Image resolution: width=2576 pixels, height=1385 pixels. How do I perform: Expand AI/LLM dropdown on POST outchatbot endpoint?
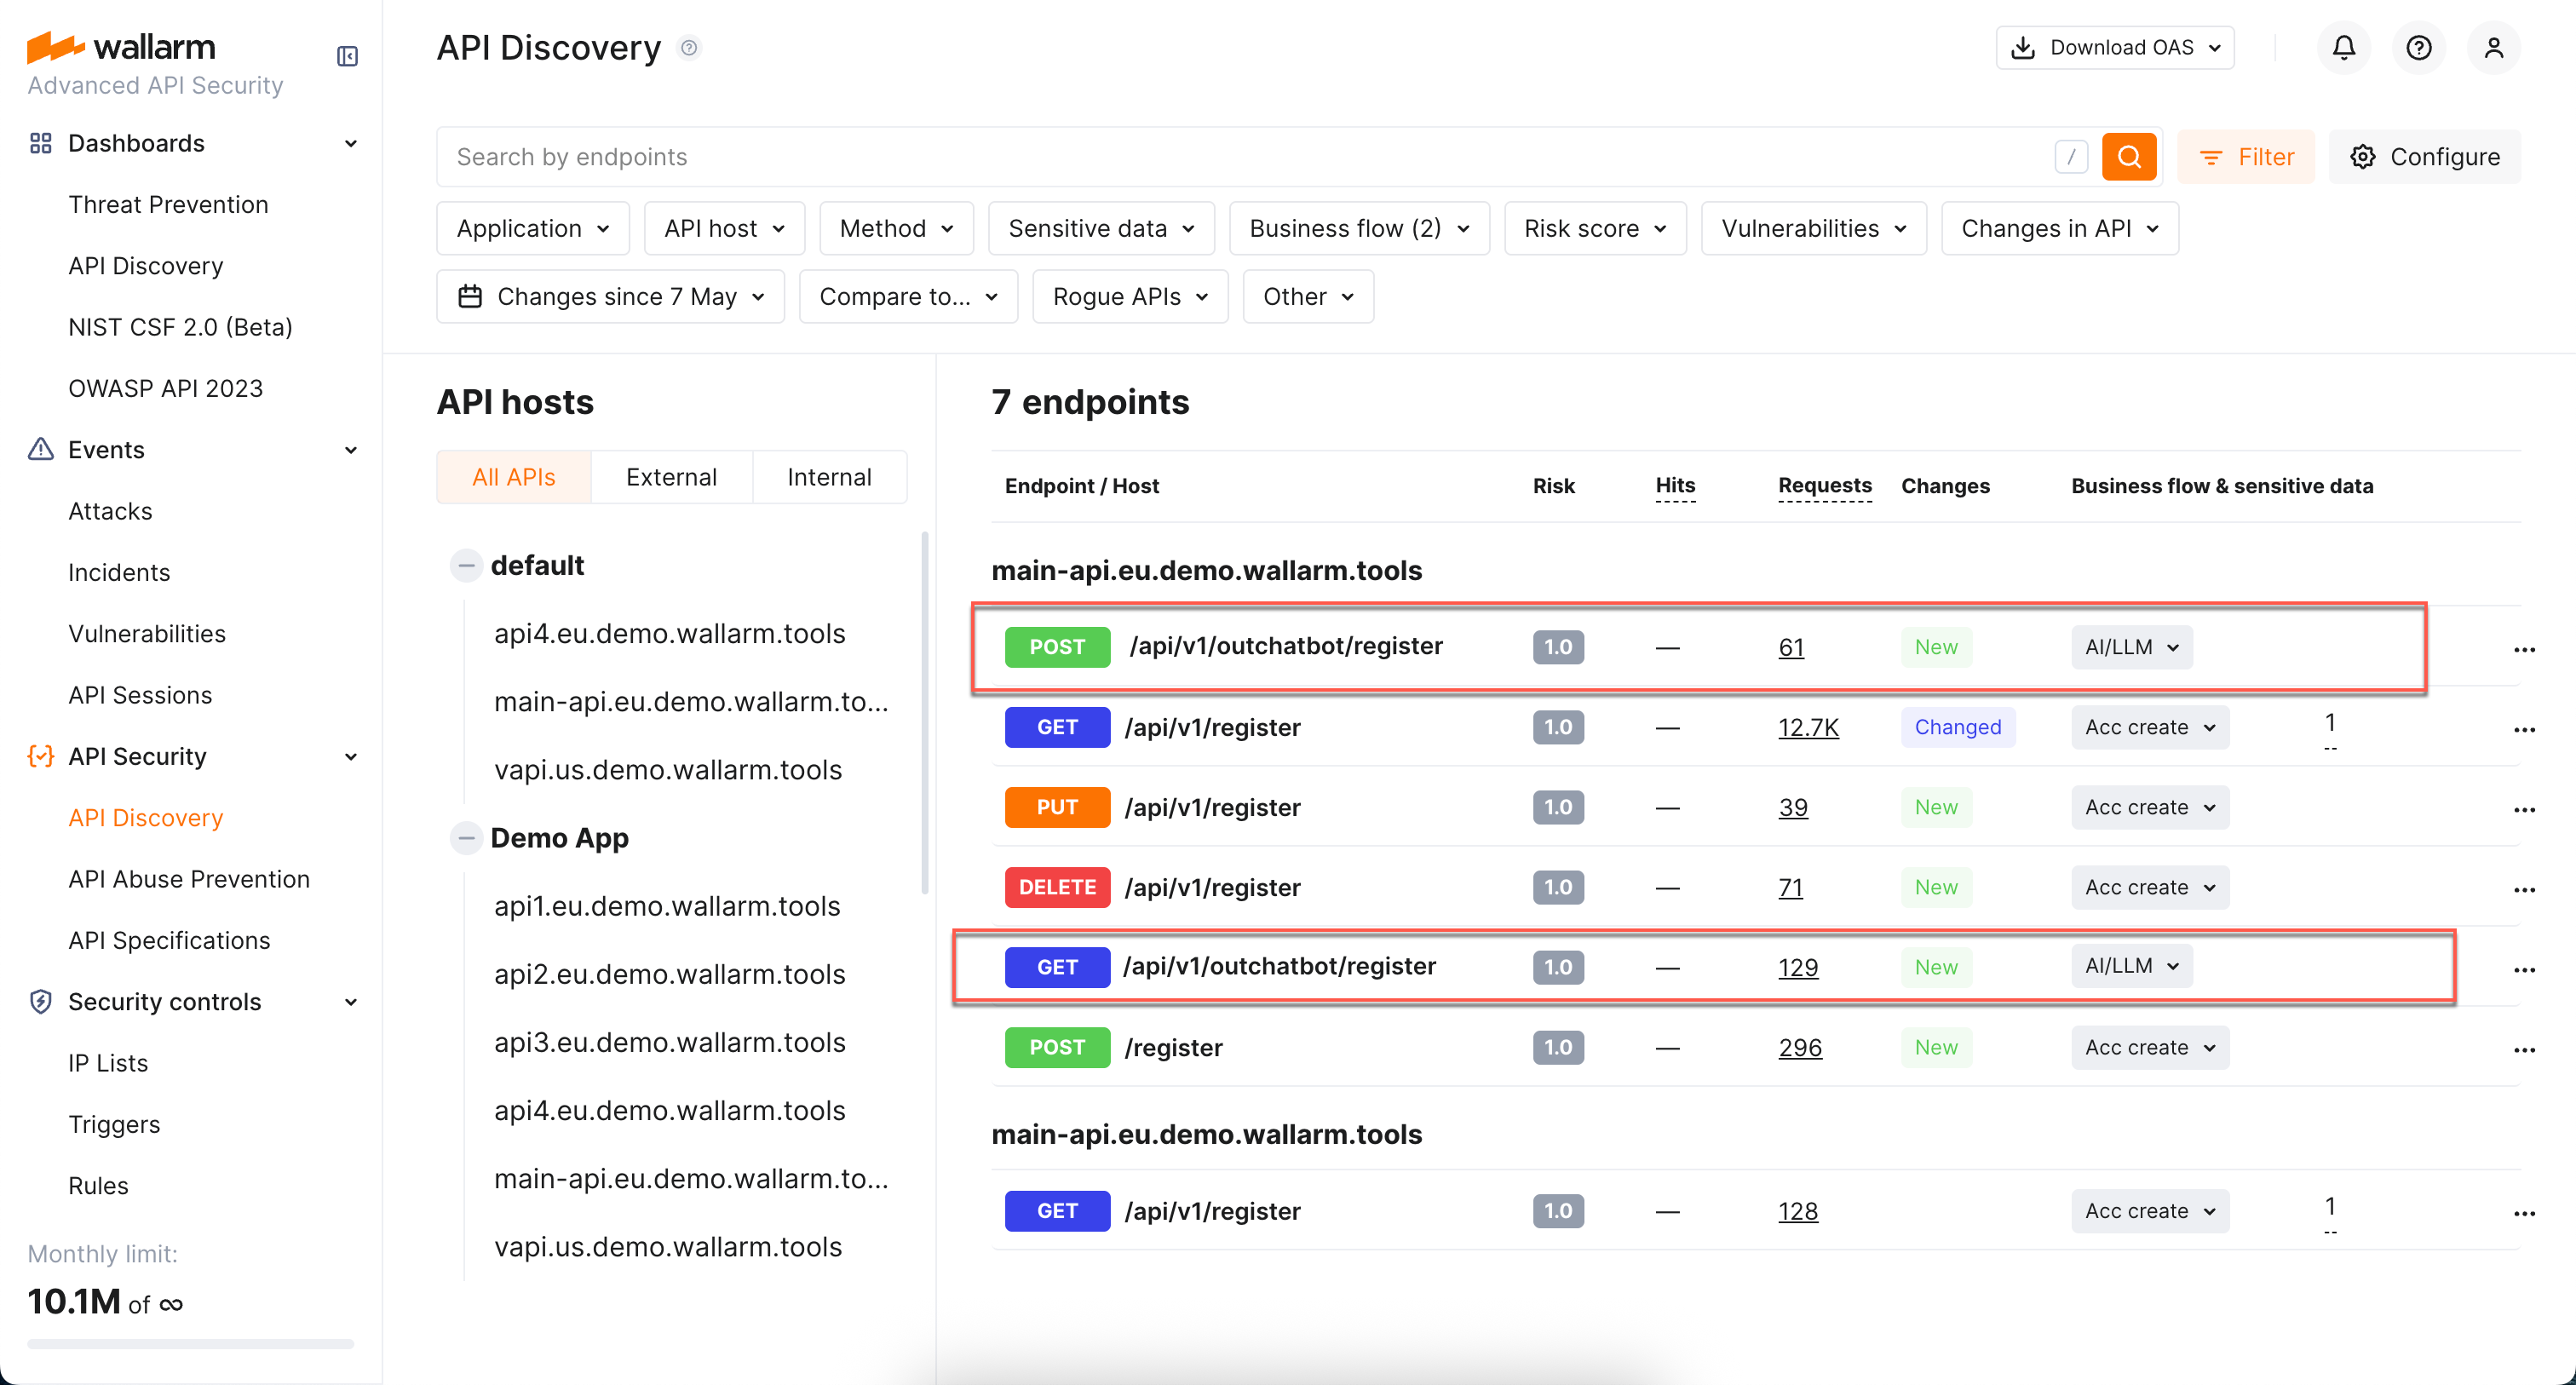click(x=2131, y=647)
